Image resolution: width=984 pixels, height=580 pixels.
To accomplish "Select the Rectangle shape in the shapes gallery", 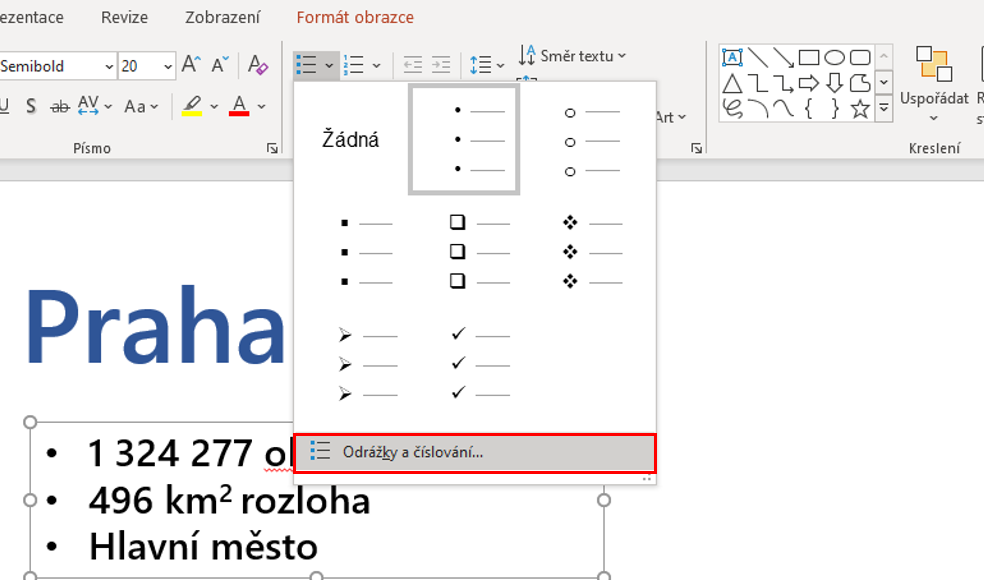I will point(808,58).
